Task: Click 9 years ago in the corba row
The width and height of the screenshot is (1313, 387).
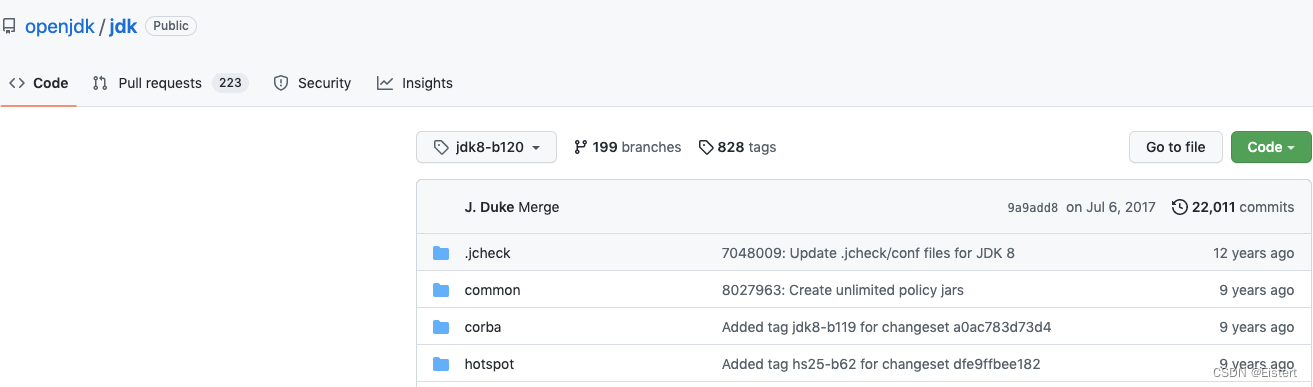Action: tap(1257, 327)
